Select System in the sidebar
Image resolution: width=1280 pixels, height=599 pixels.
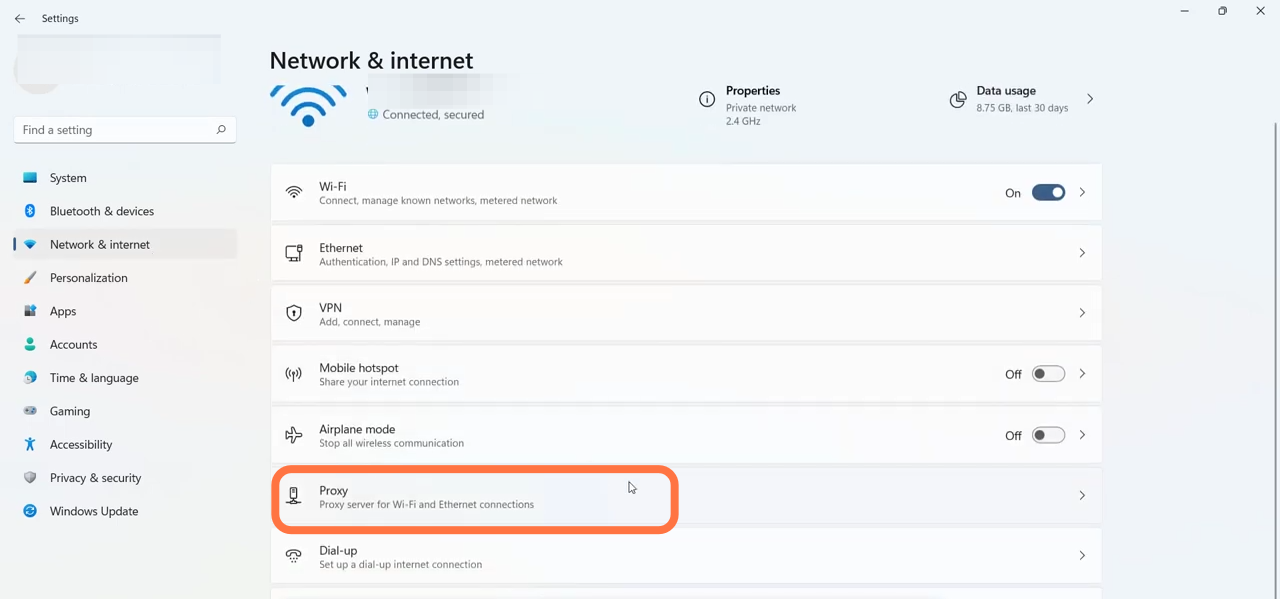[125, 177]
